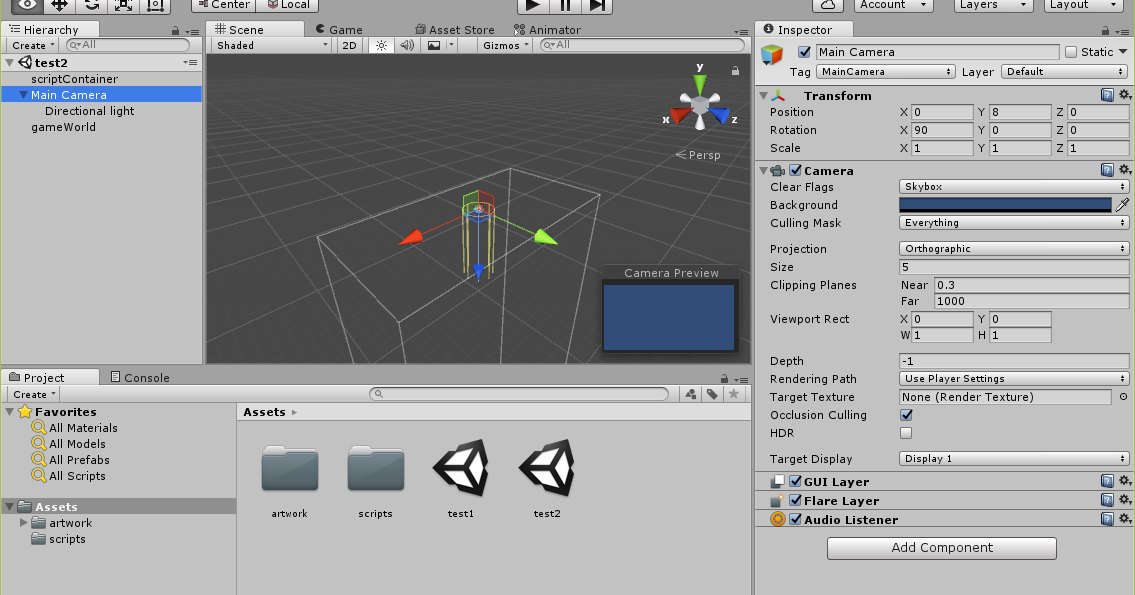The image size is (1135, 595).
Task: Click the Add Component button
Action: pos(941,548)
